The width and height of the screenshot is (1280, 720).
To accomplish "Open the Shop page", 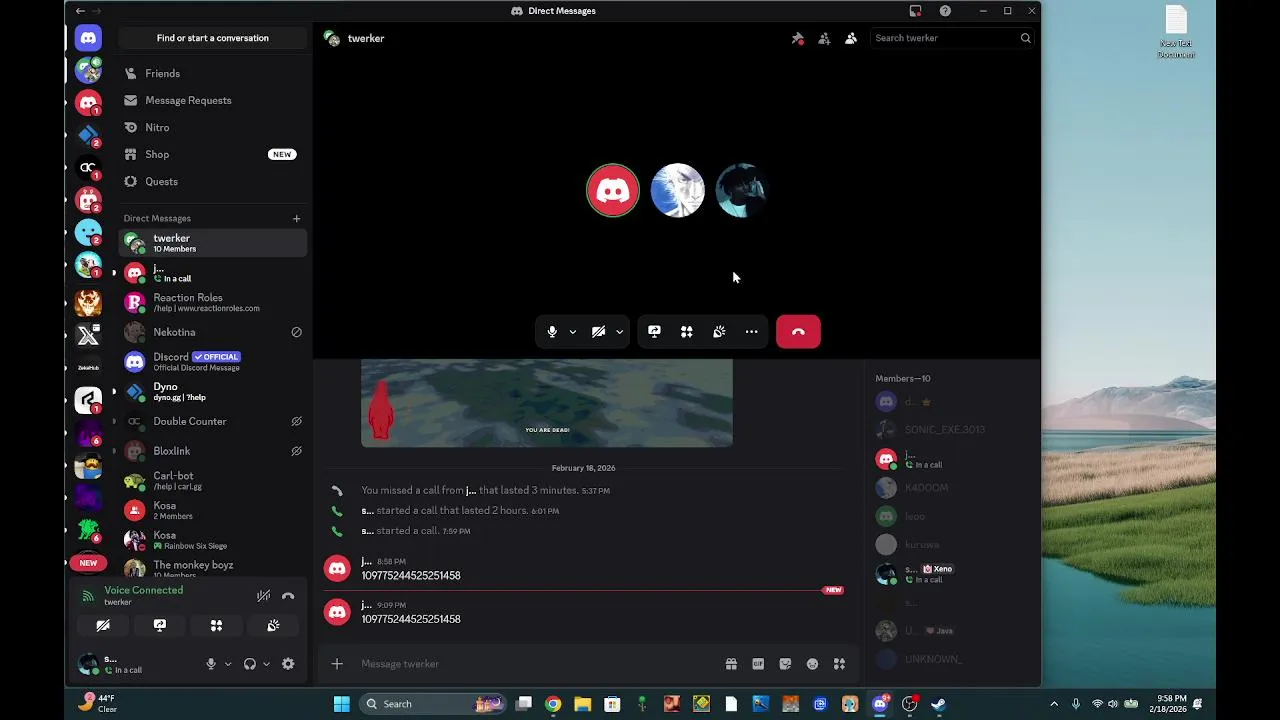I will (212, 154).
